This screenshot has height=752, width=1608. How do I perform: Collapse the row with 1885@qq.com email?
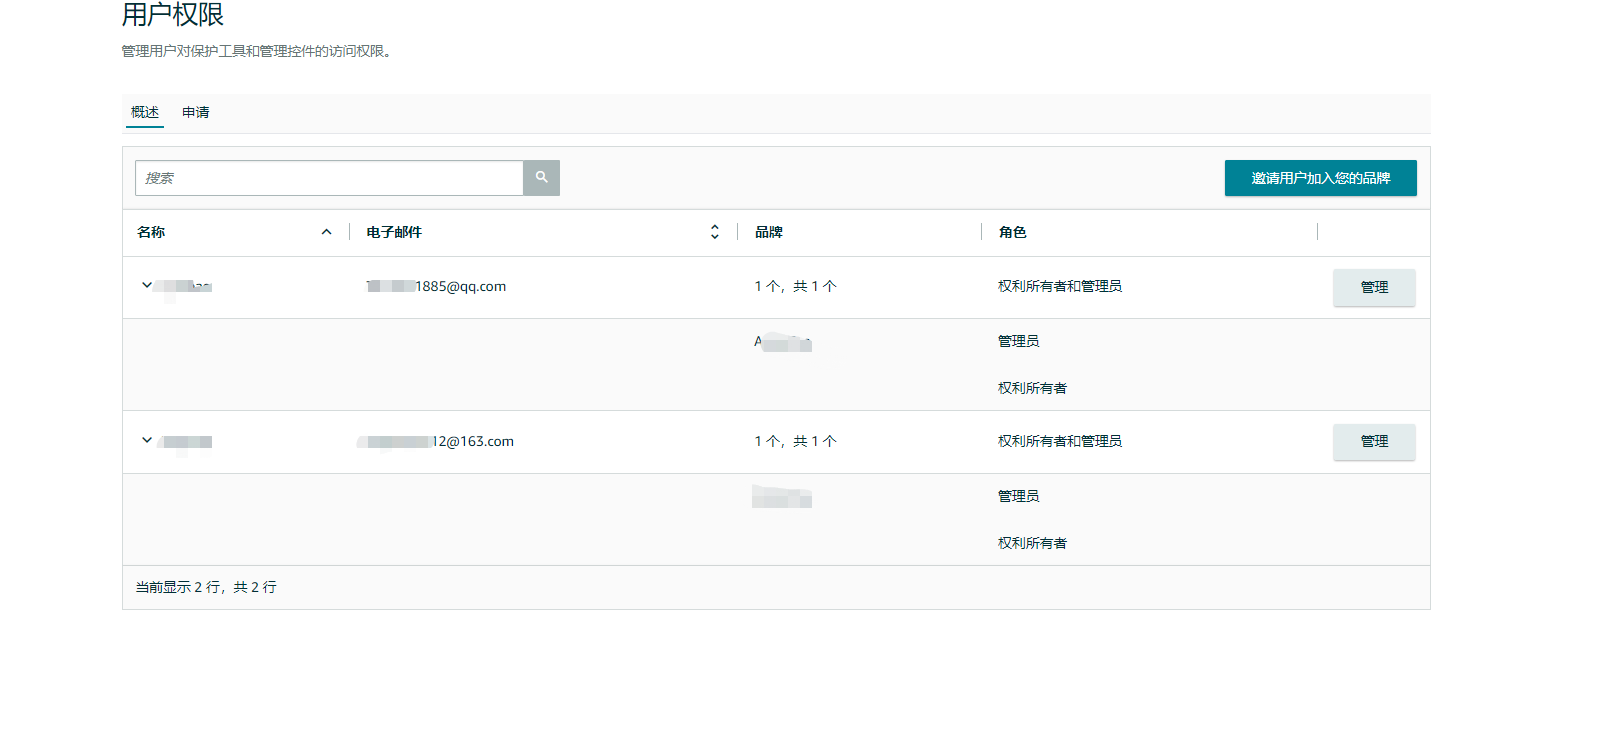(x=147, y=285)
